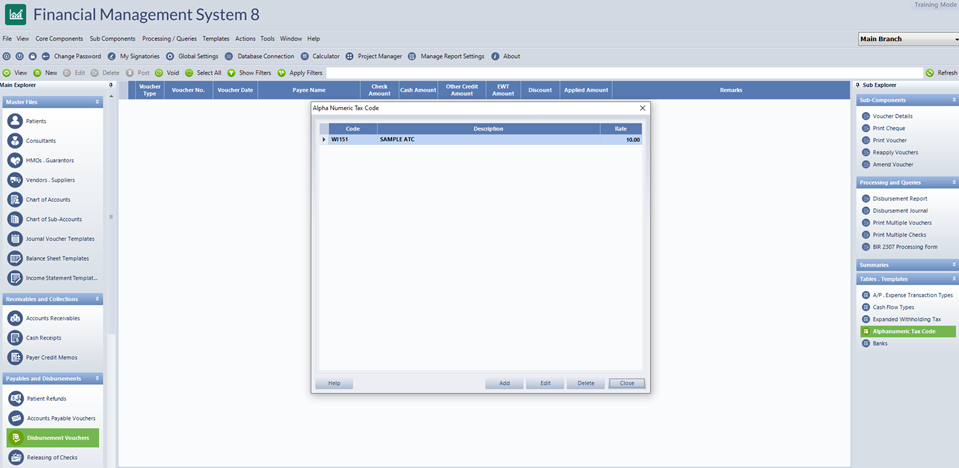Open the Calculator tool icon
This screenshot has width=959, height=468.
[305, 56]
